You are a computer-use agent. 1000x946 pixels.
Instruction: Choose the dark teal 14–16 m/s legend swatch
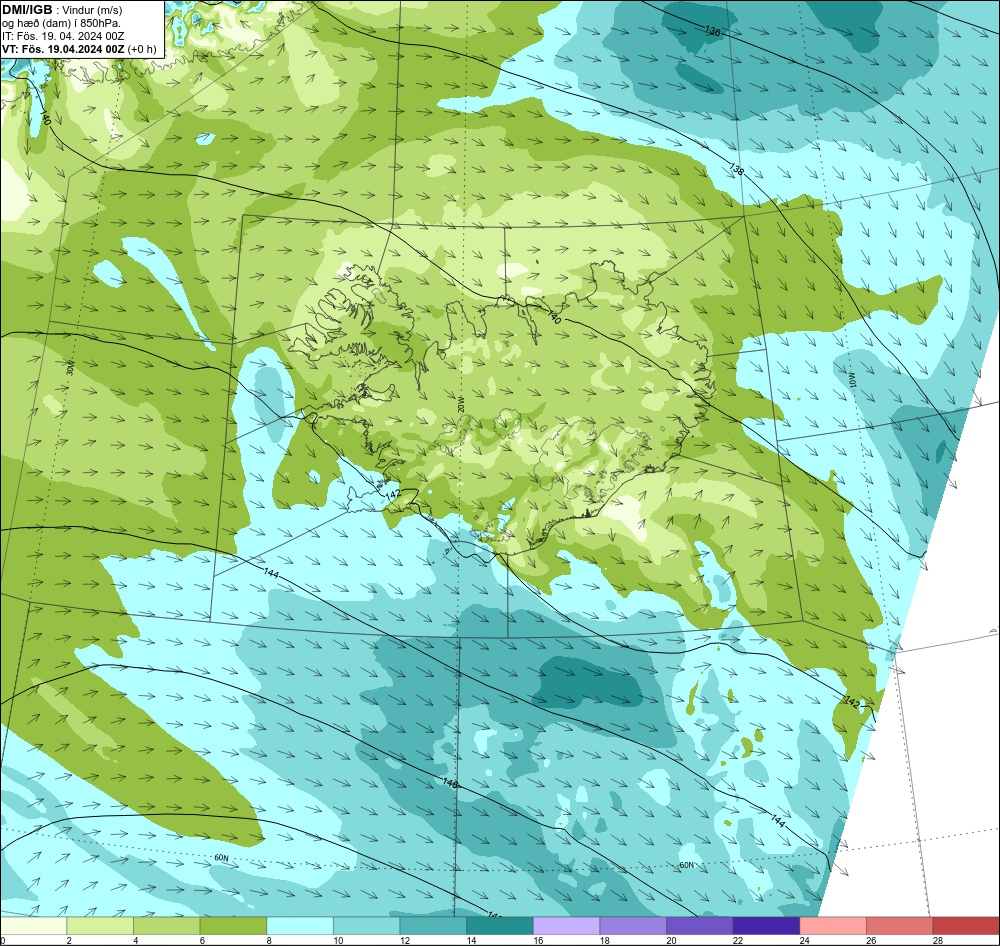(x=500, y=926)
